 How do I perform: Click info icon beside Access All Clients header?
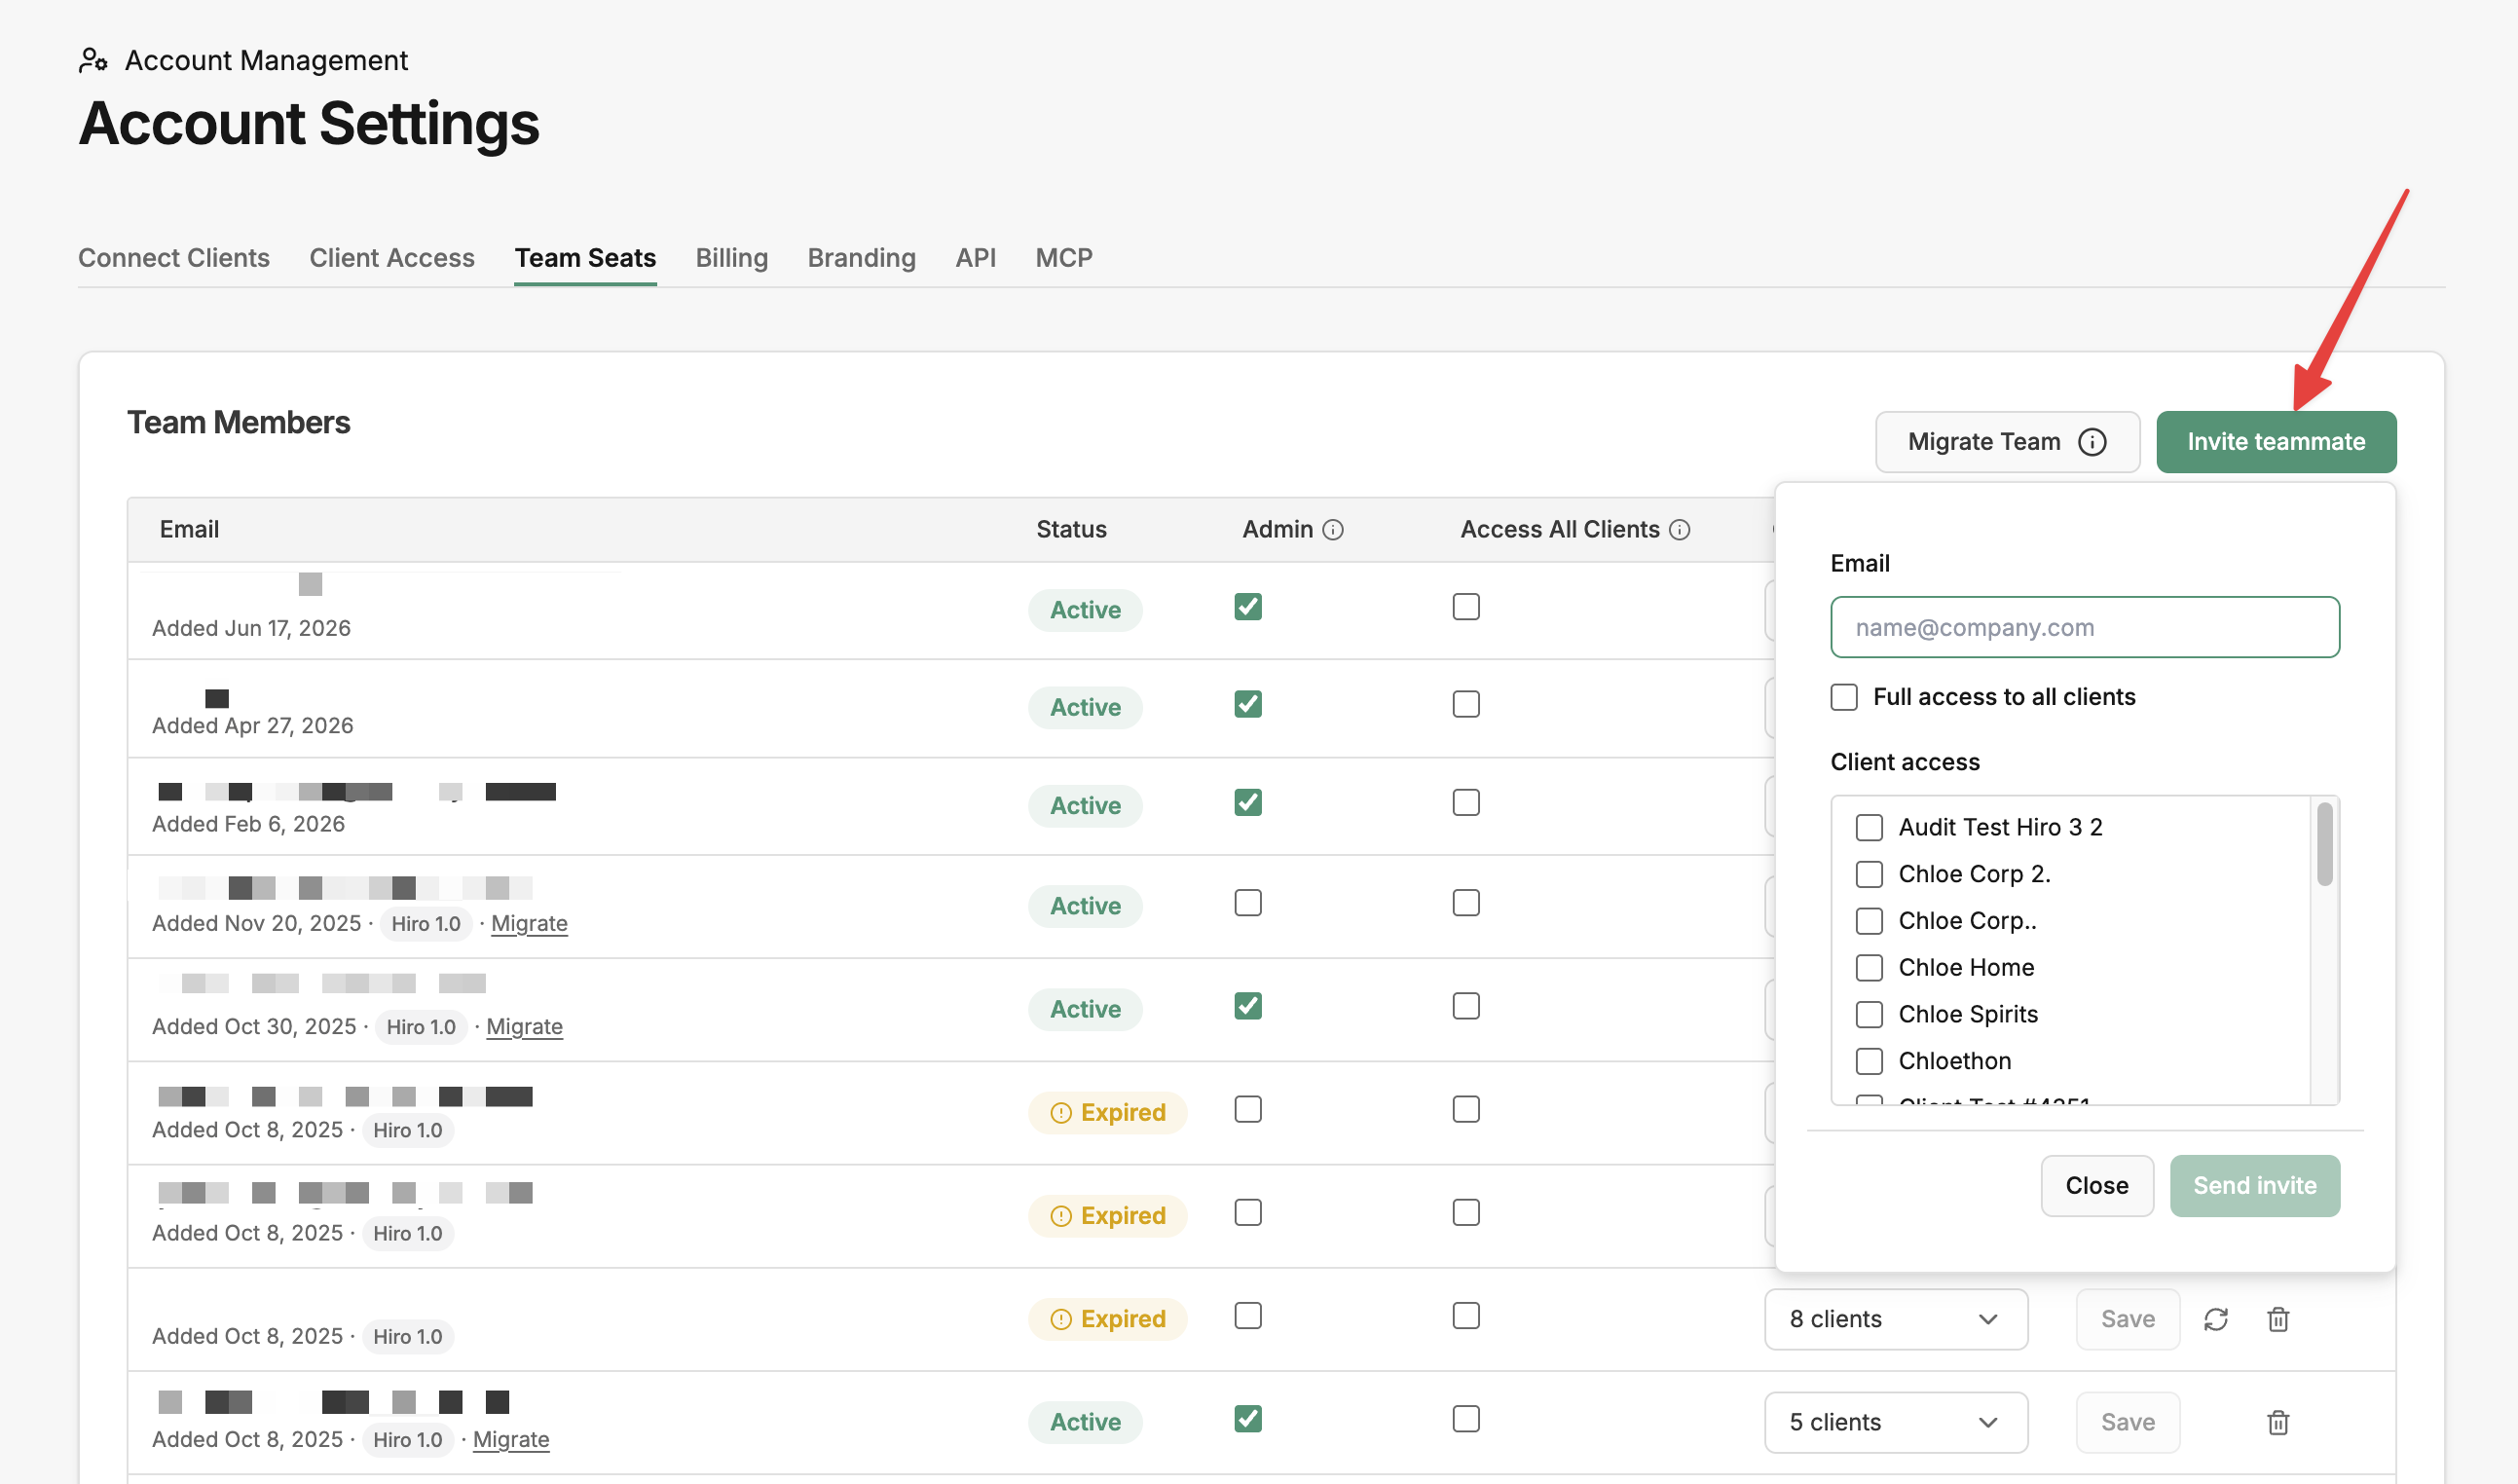pyautogui.click(x=1680, y=530)
